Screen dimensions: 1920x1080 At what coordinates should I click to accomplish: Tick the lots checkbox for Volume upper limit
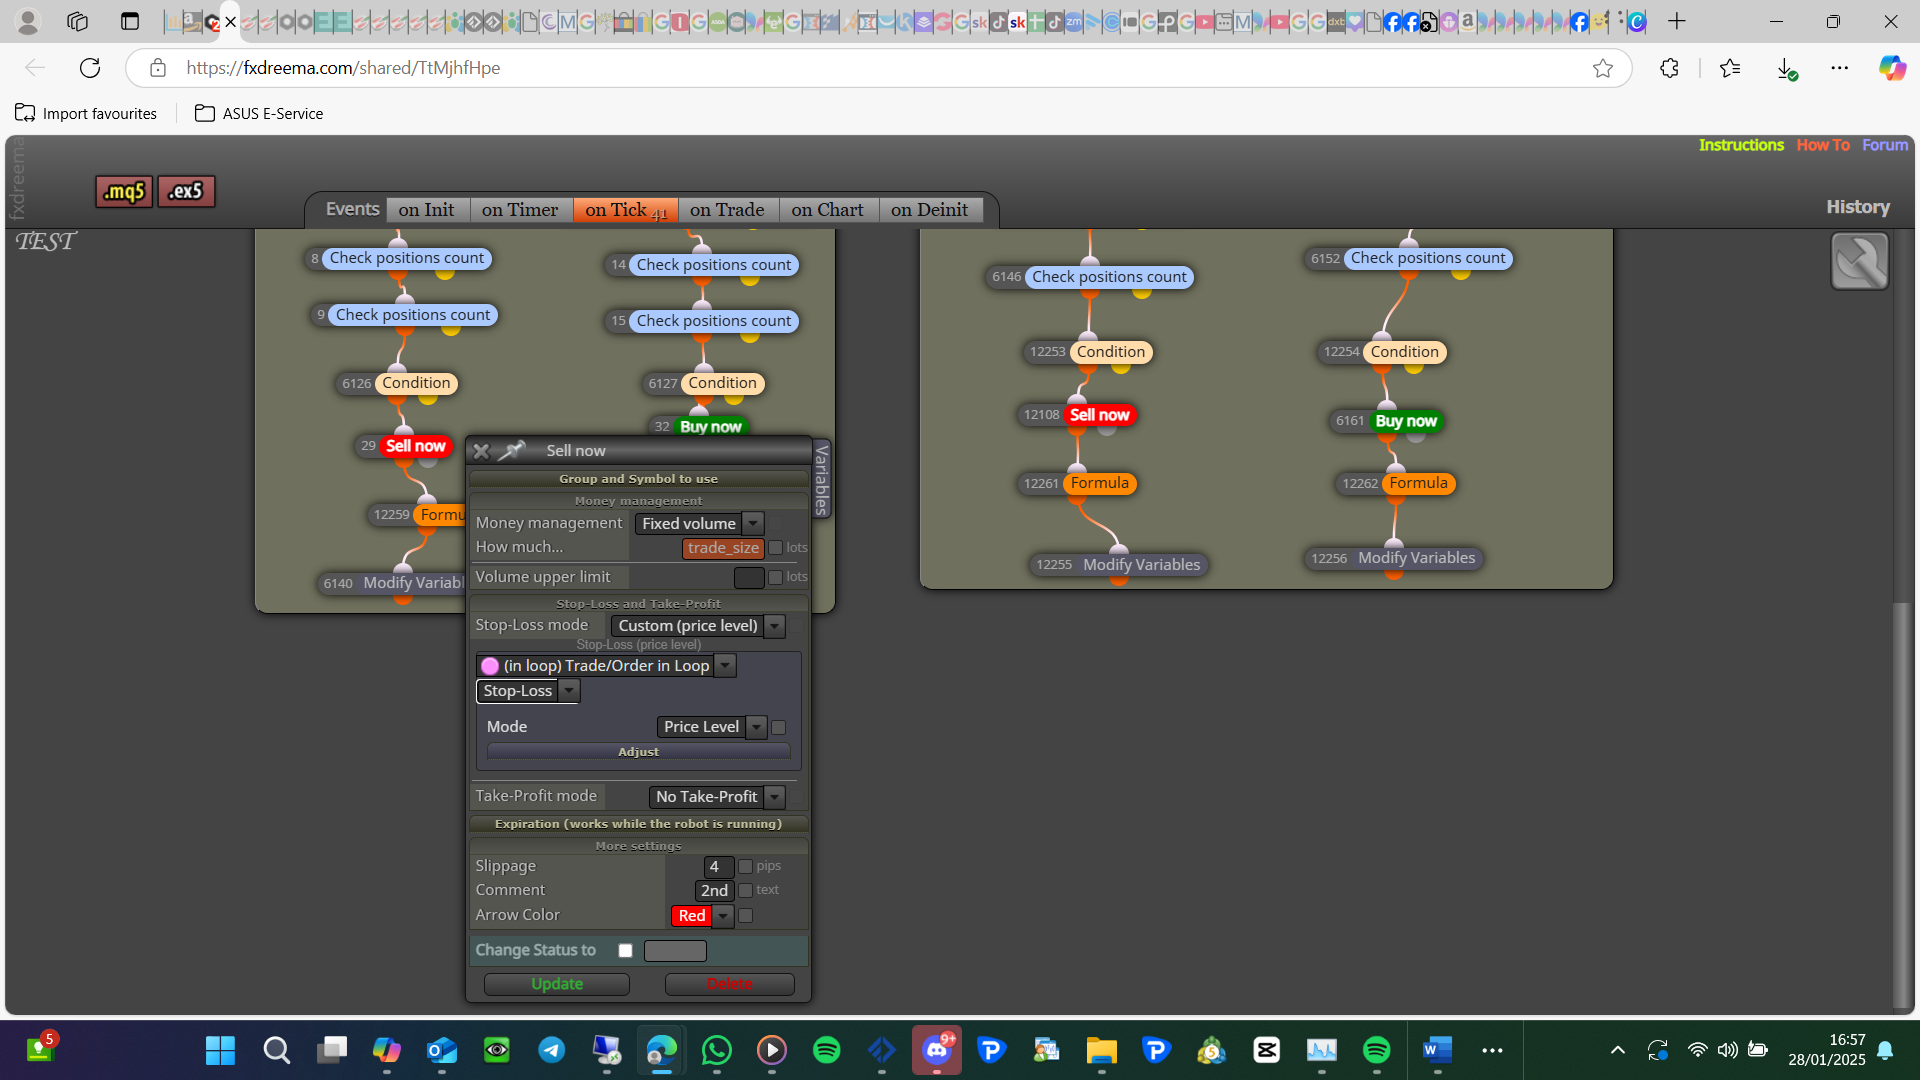[775, 577]
